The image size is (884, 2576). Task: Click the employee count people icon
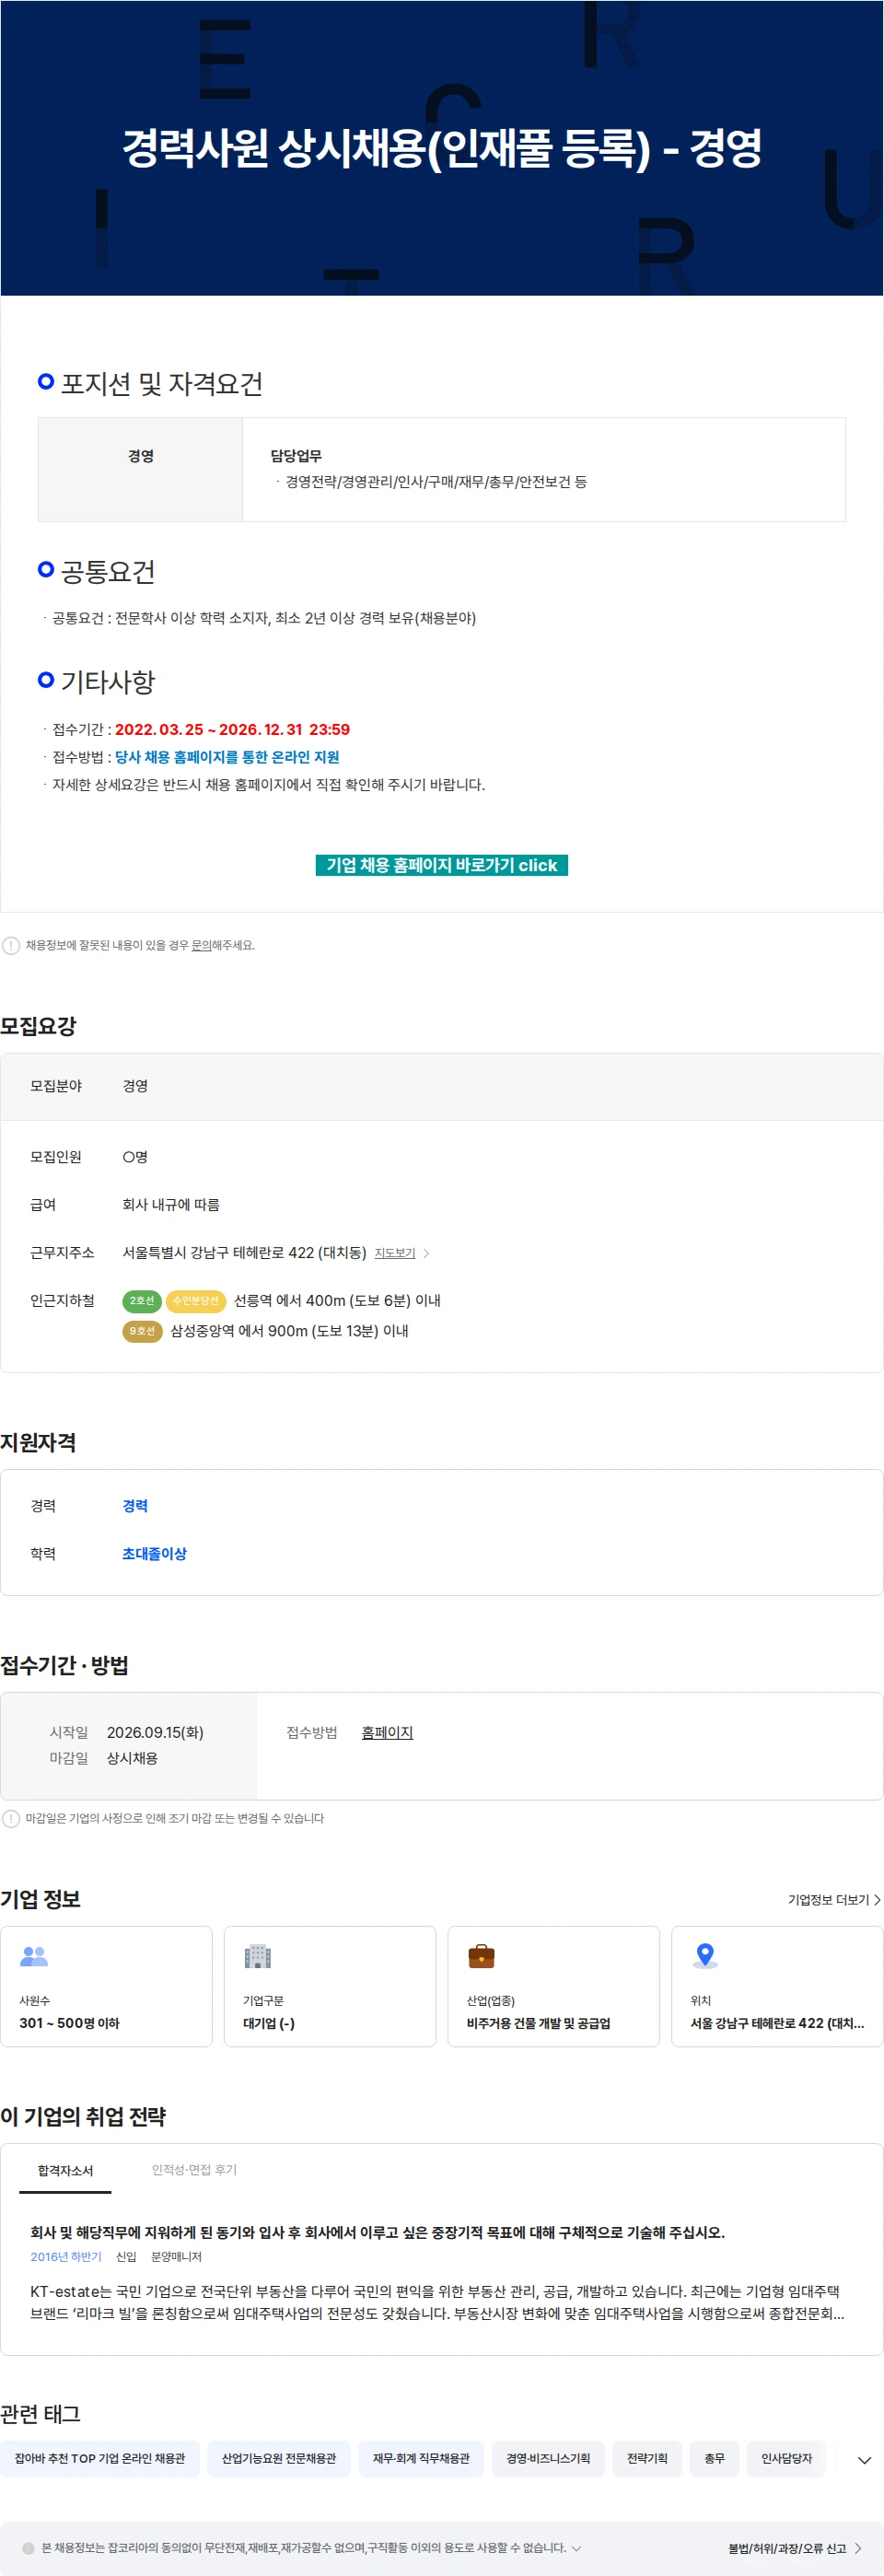point(34,1956)
